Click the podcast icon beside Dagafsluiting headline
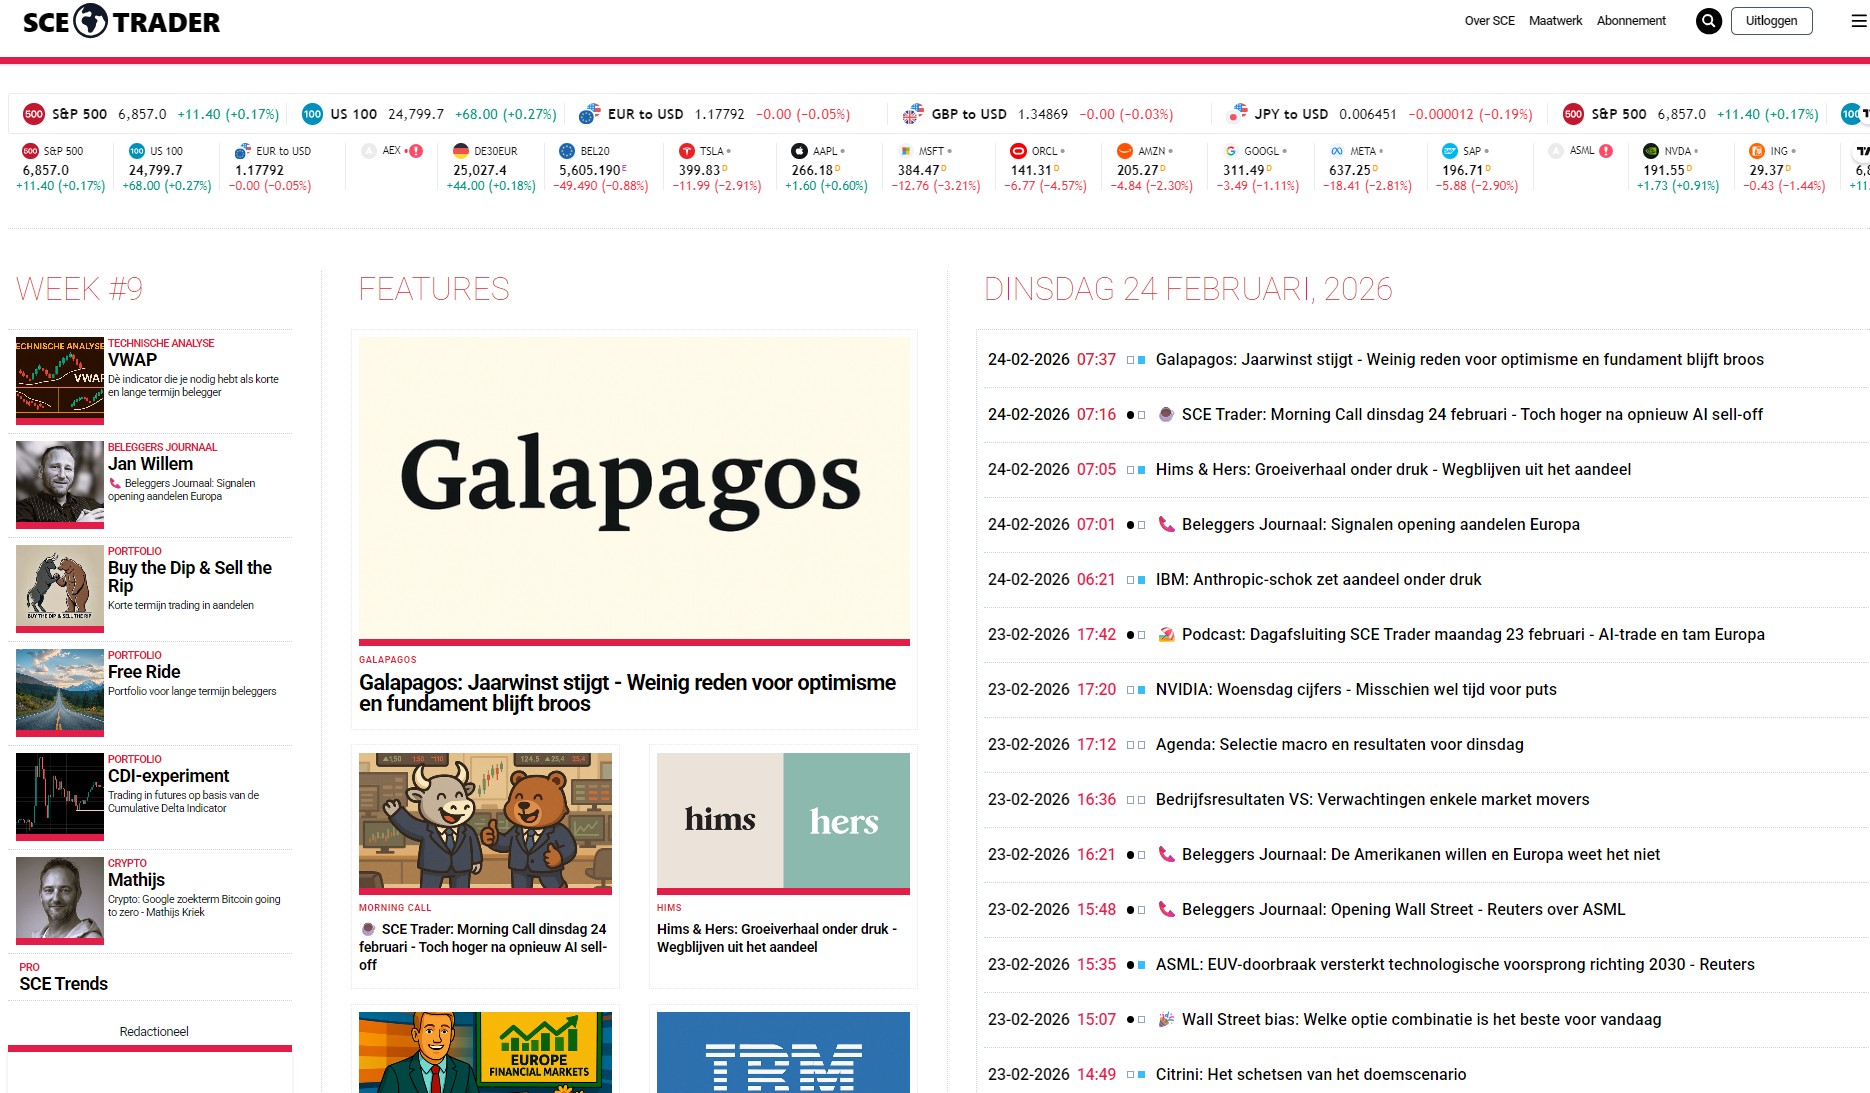 [1166, 634]
